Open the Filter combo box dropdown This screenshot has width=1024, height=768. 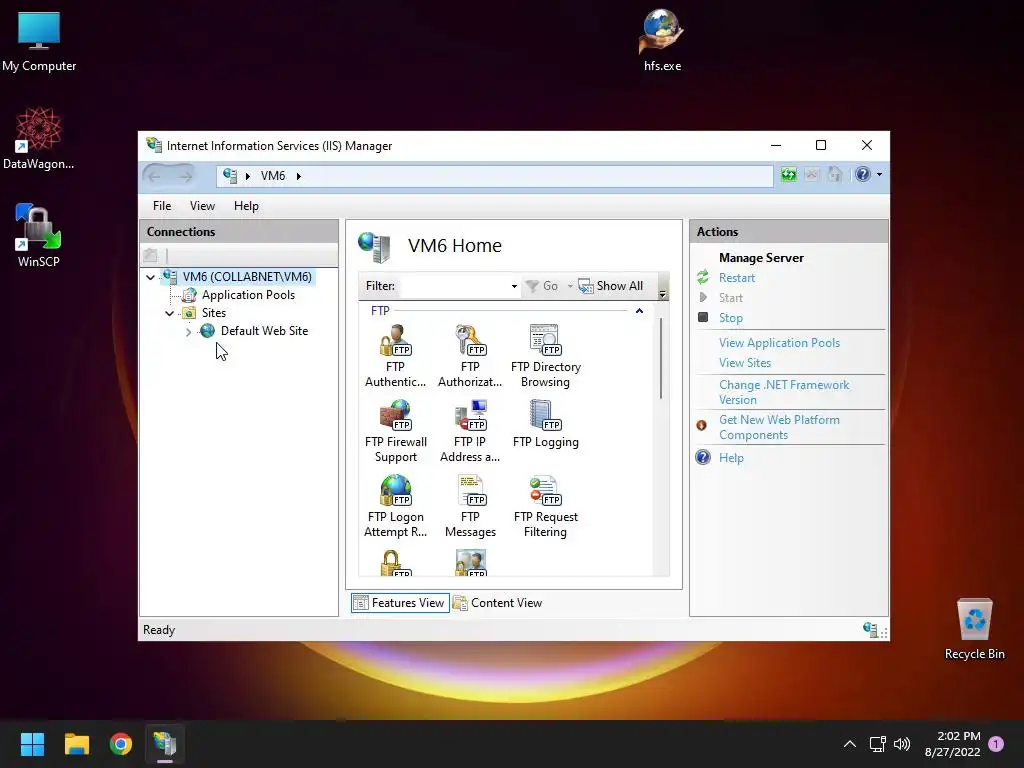click(x=514, y=286)
